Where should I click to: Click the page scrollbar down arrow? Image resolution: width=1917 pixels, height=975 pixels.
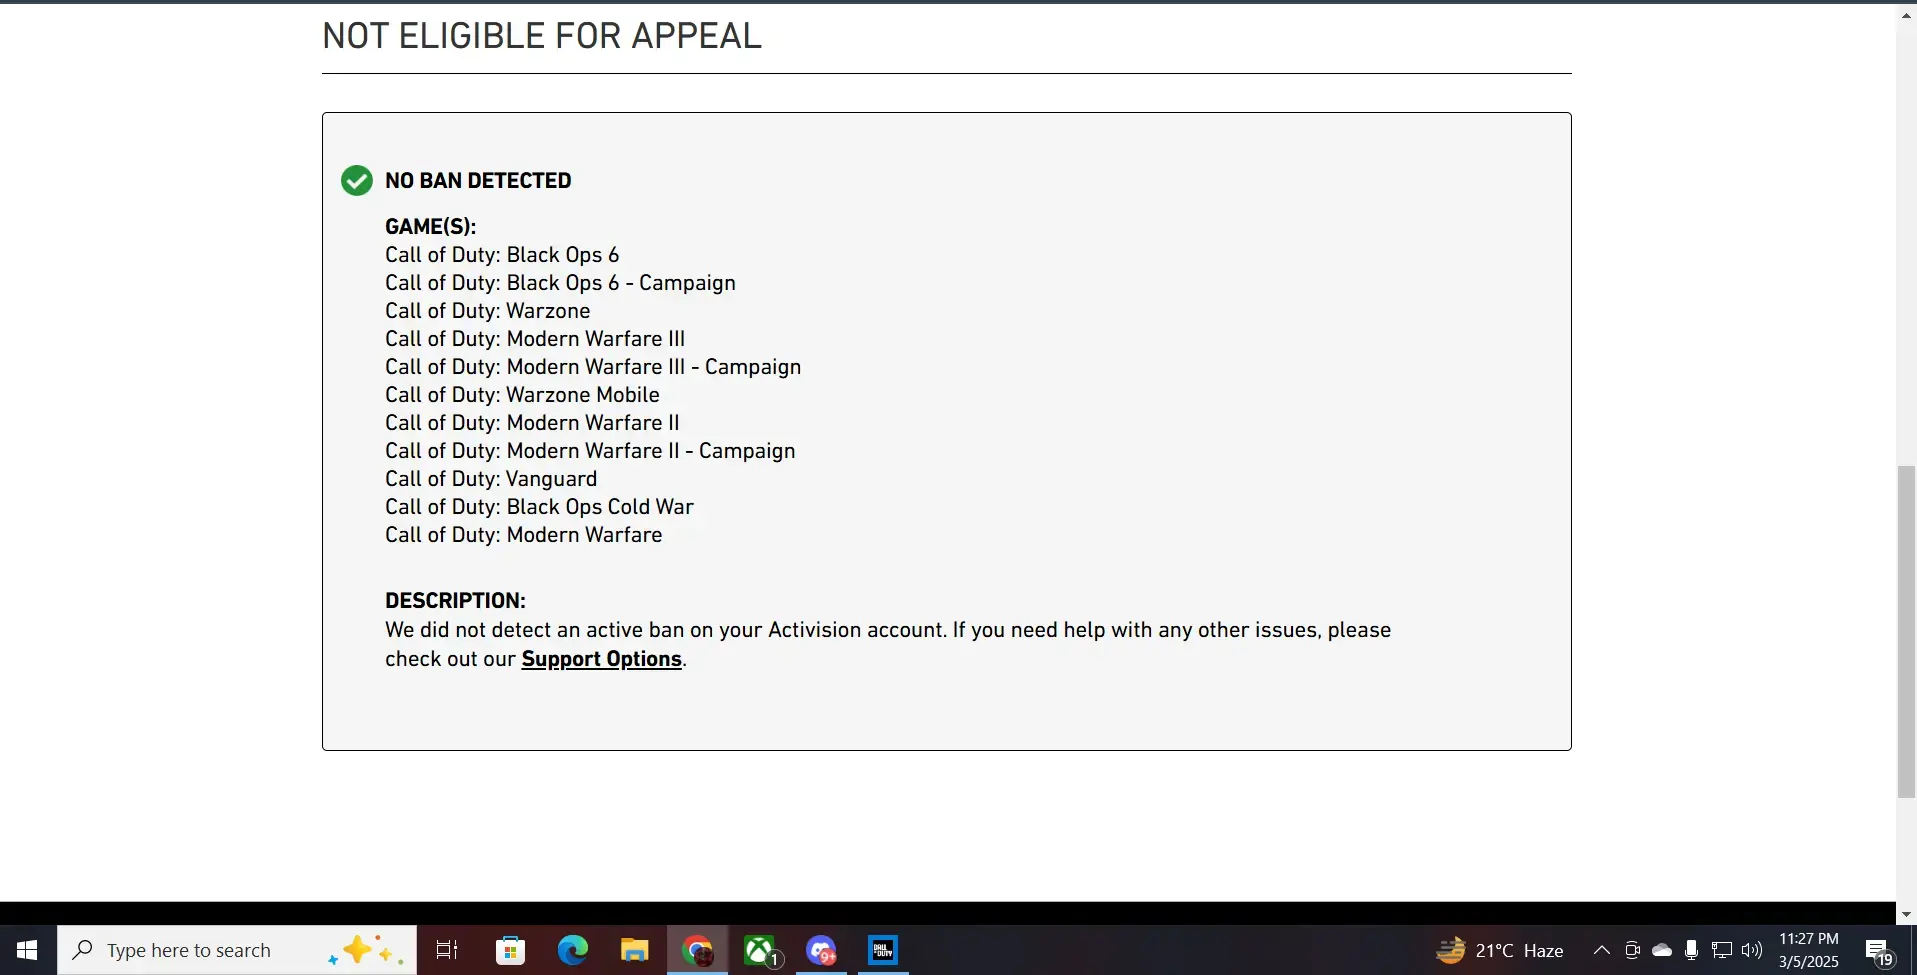click(x=1906, y=914)
